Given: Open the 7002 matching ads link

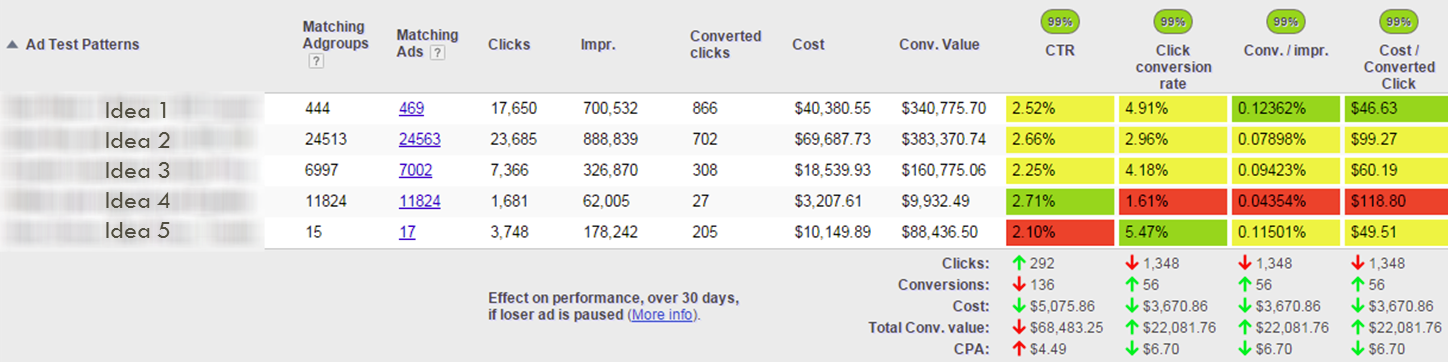Looking at the screenshot, I should pyautogui.click(x=415, y=171).
